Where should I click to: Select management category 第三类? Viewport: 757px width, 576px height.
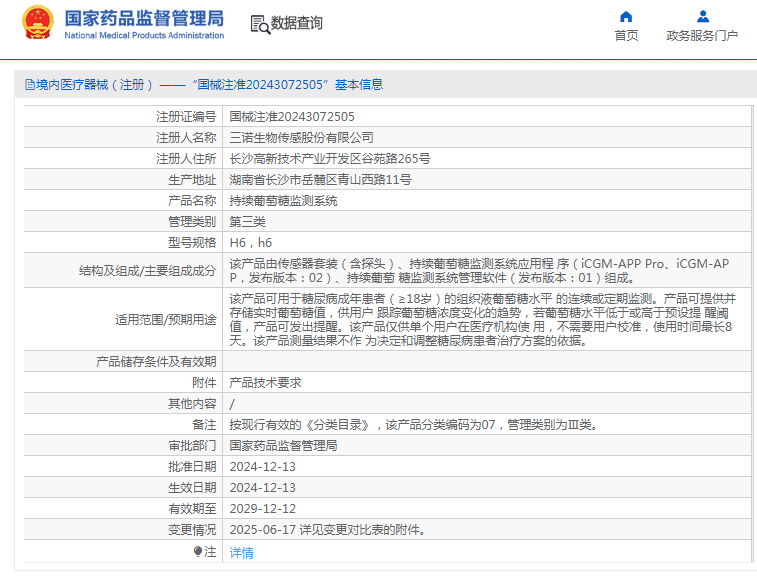click(x=247, y=222)
